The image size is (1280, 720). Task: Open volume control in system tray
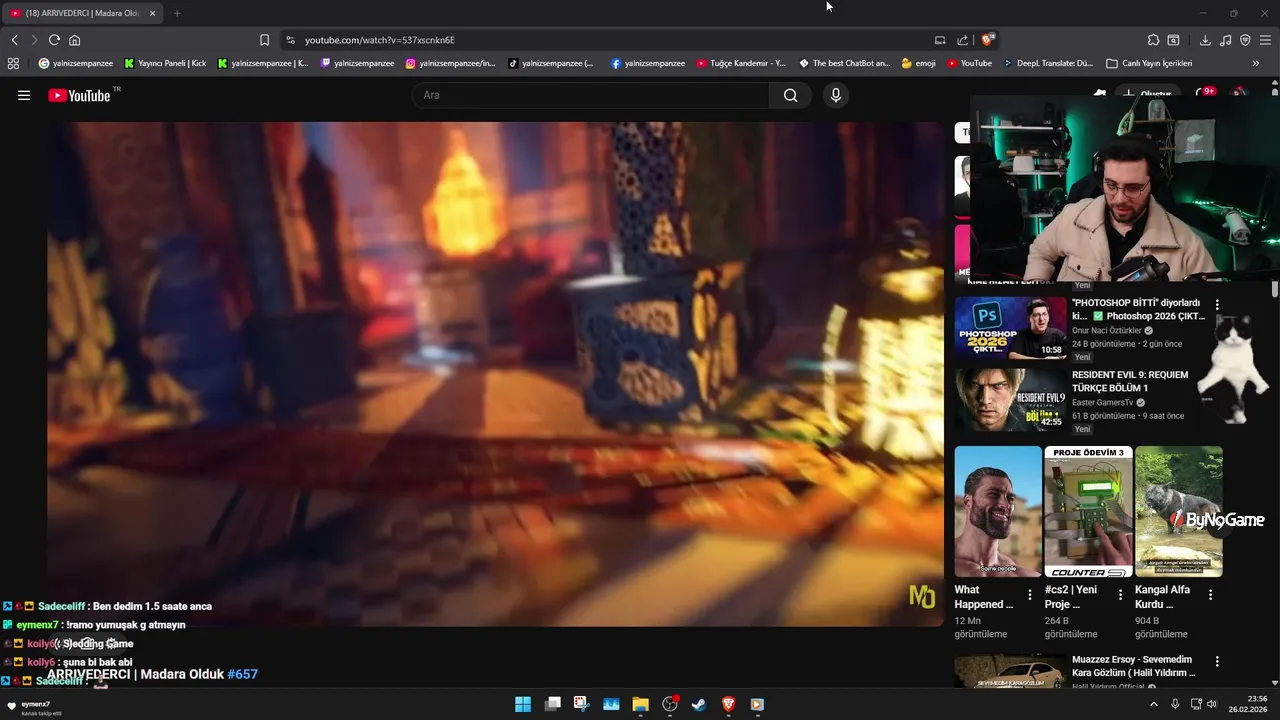point(1212,704)
